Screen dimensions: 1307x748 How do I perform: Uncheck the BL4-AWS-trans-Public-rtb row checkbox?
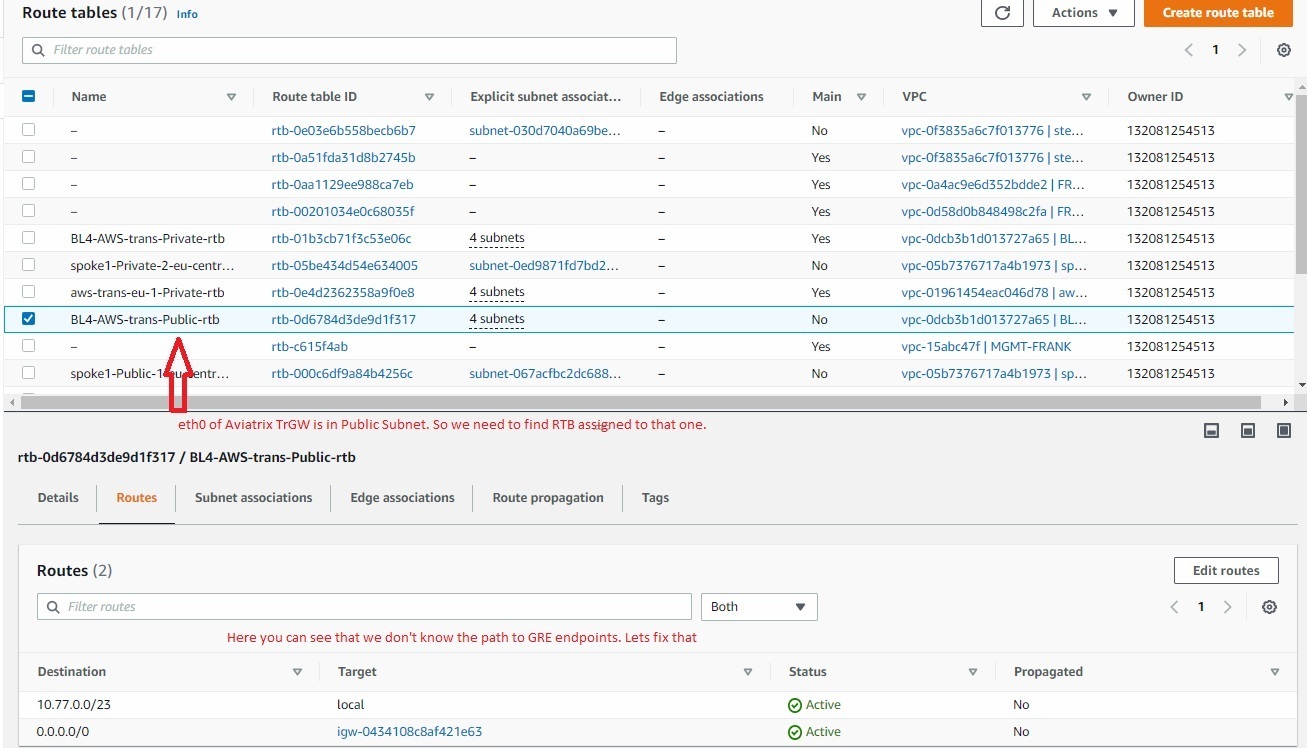point(28,319)
